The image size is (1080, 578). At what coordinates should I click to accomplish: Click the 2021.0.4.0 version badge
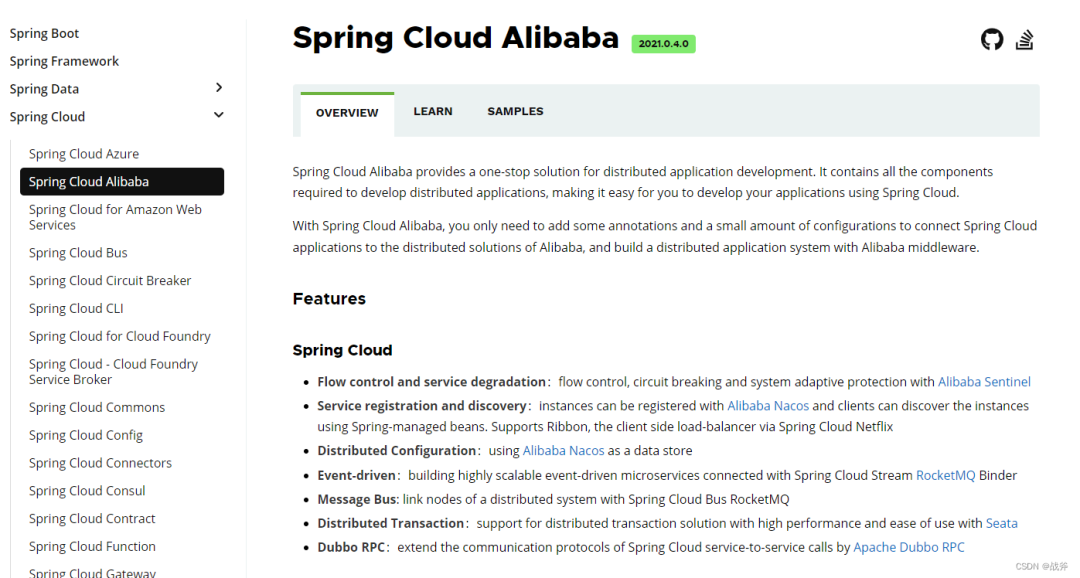point(663,43)
